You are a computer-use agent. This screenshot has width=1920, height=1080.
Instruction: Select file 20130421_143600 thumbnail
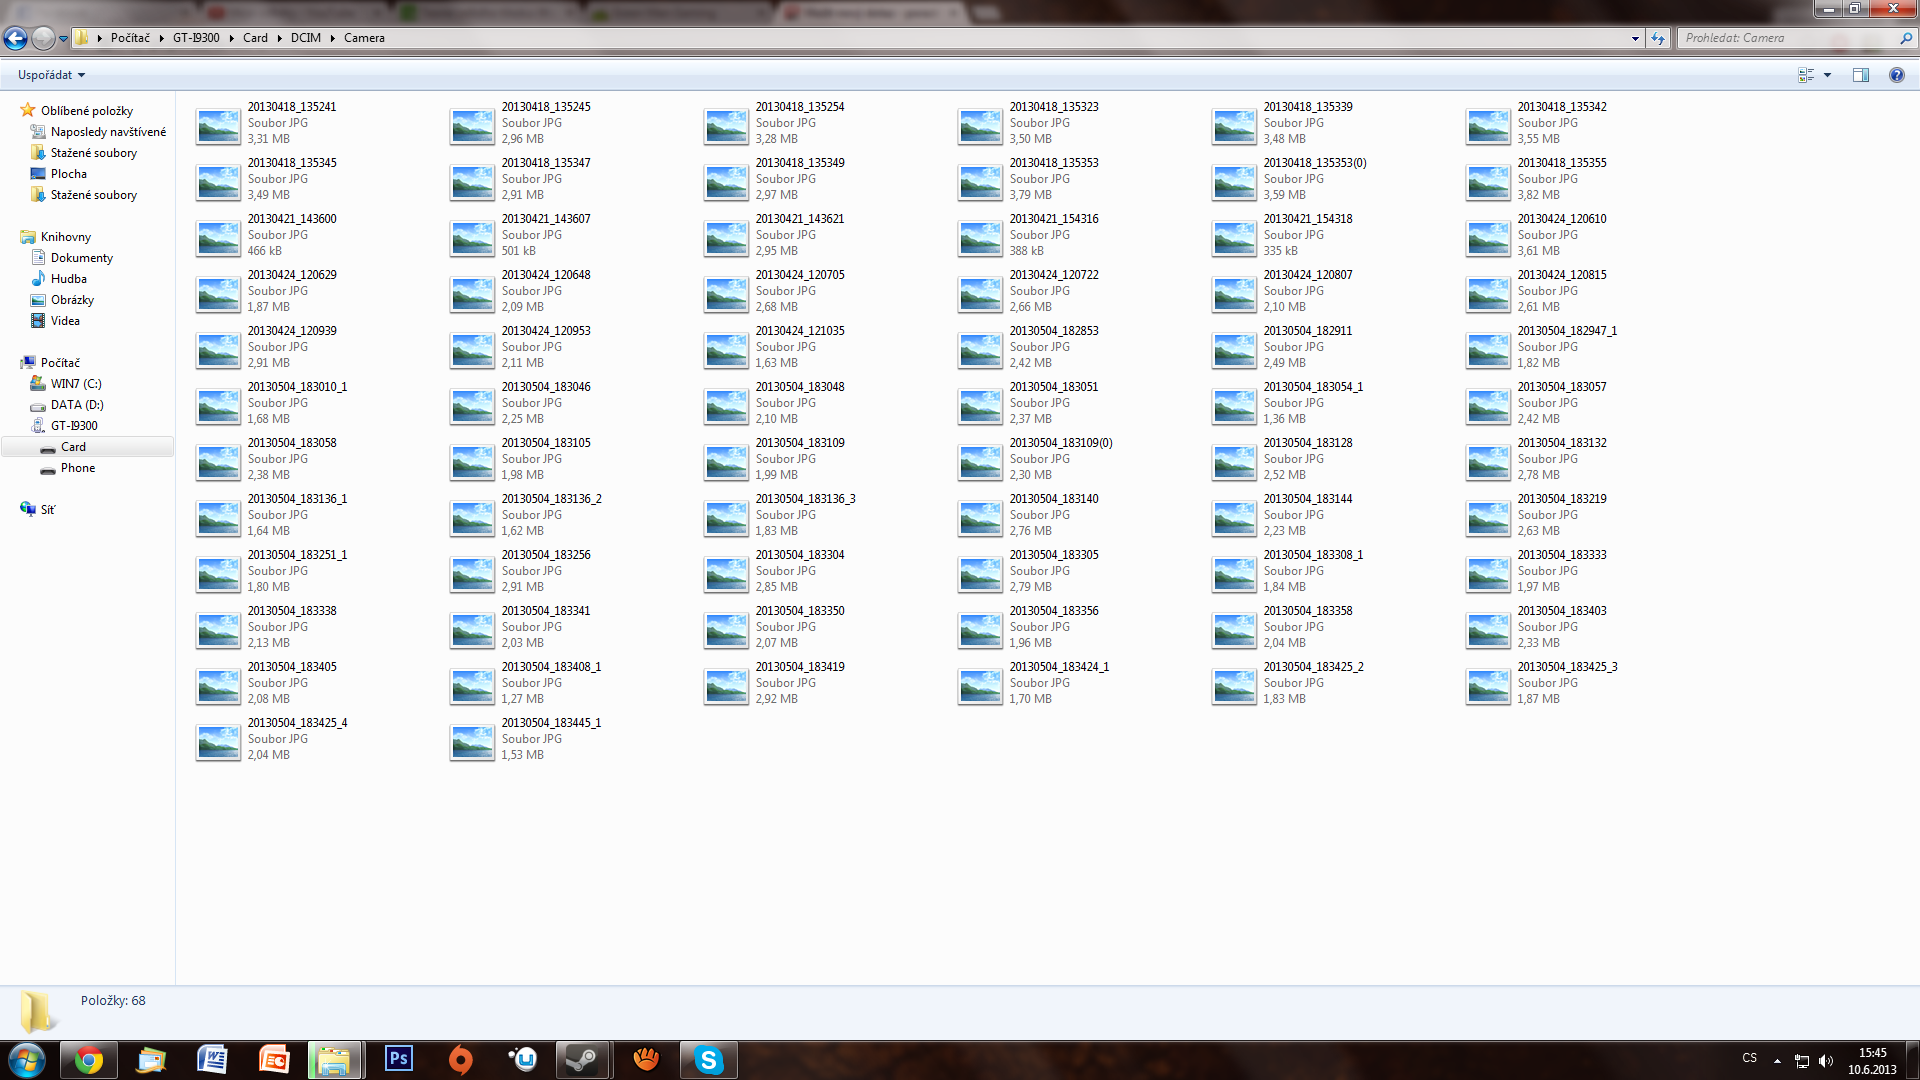point(218,238)
